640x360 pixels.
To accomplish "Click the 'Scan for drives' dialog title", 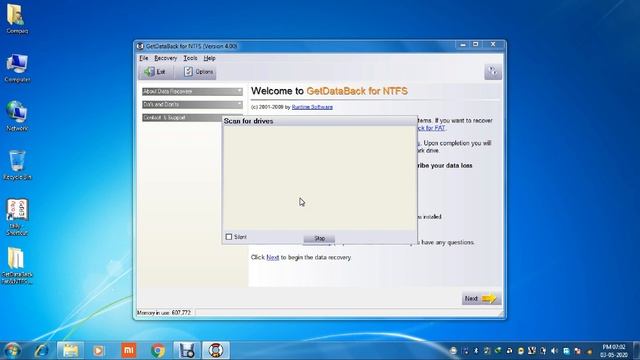I will (249, 121).
